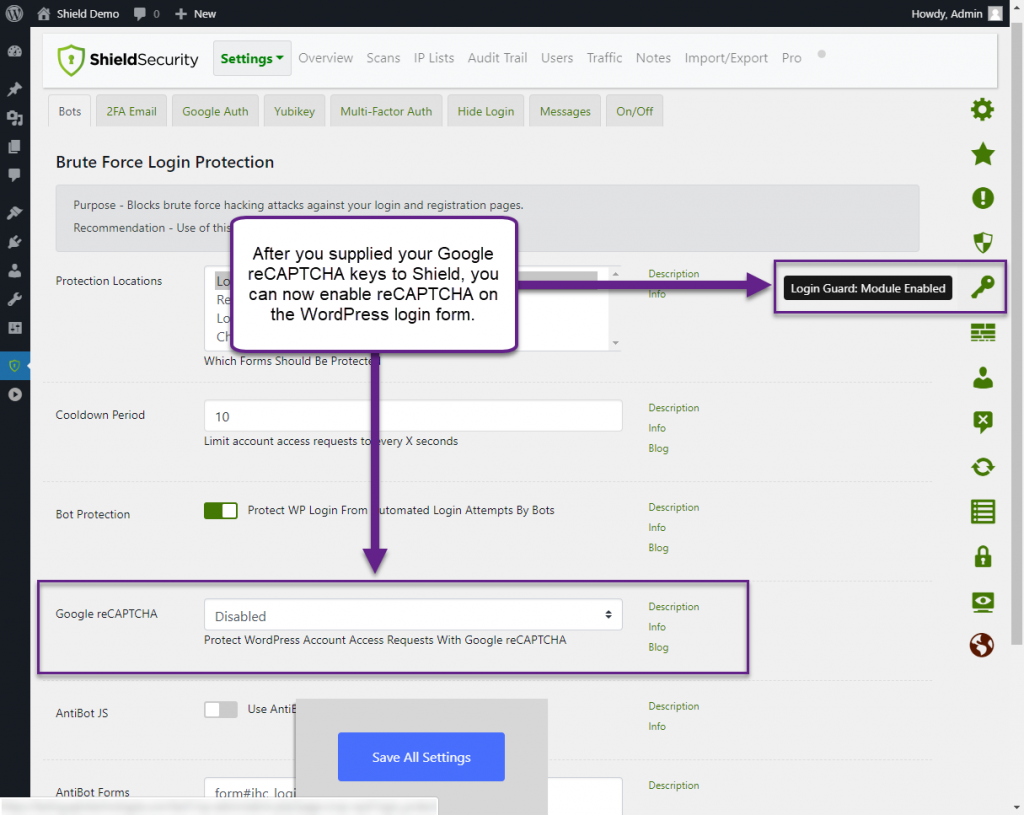The image size is (1024, 815).
Task: Switch to the Bots tab
Action: 70,111
